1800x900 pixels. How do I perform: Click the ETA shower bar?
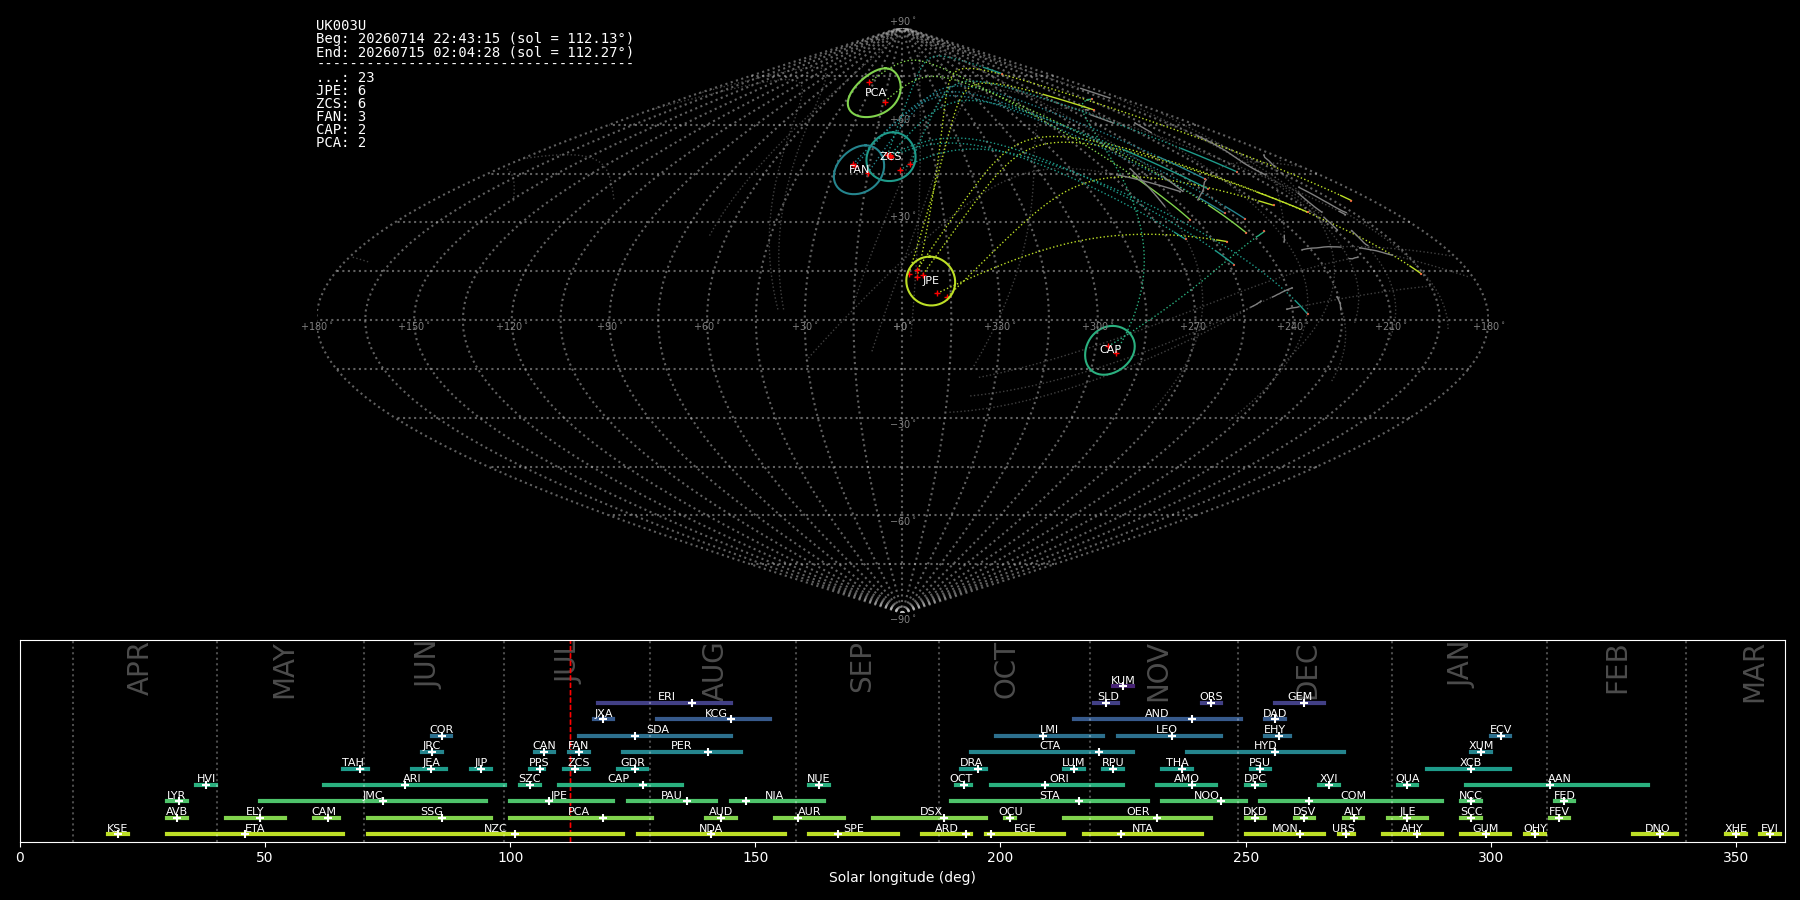(x=255, y=834)
